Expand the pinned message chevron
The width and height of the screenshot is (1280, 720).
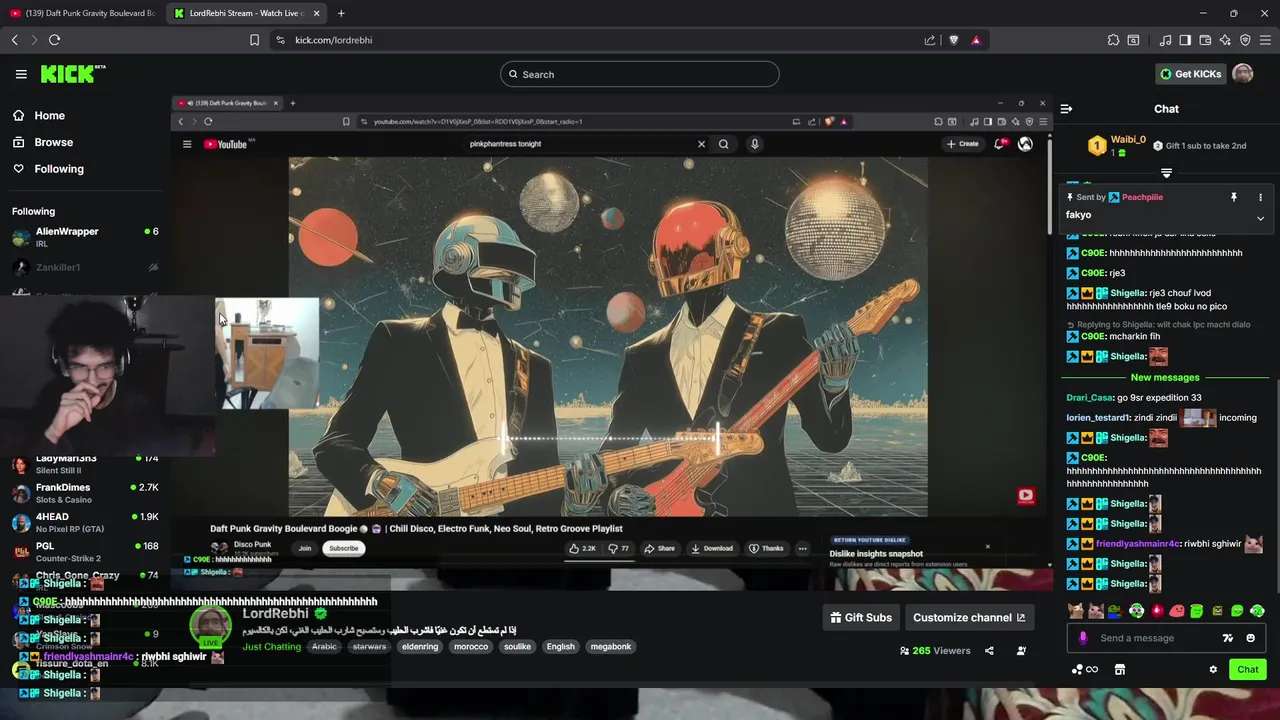point(1260,218)
